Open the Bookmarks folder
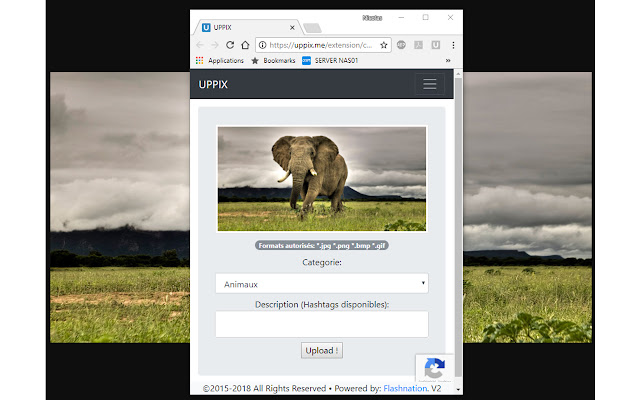640x400 pixels. point(273,60)
